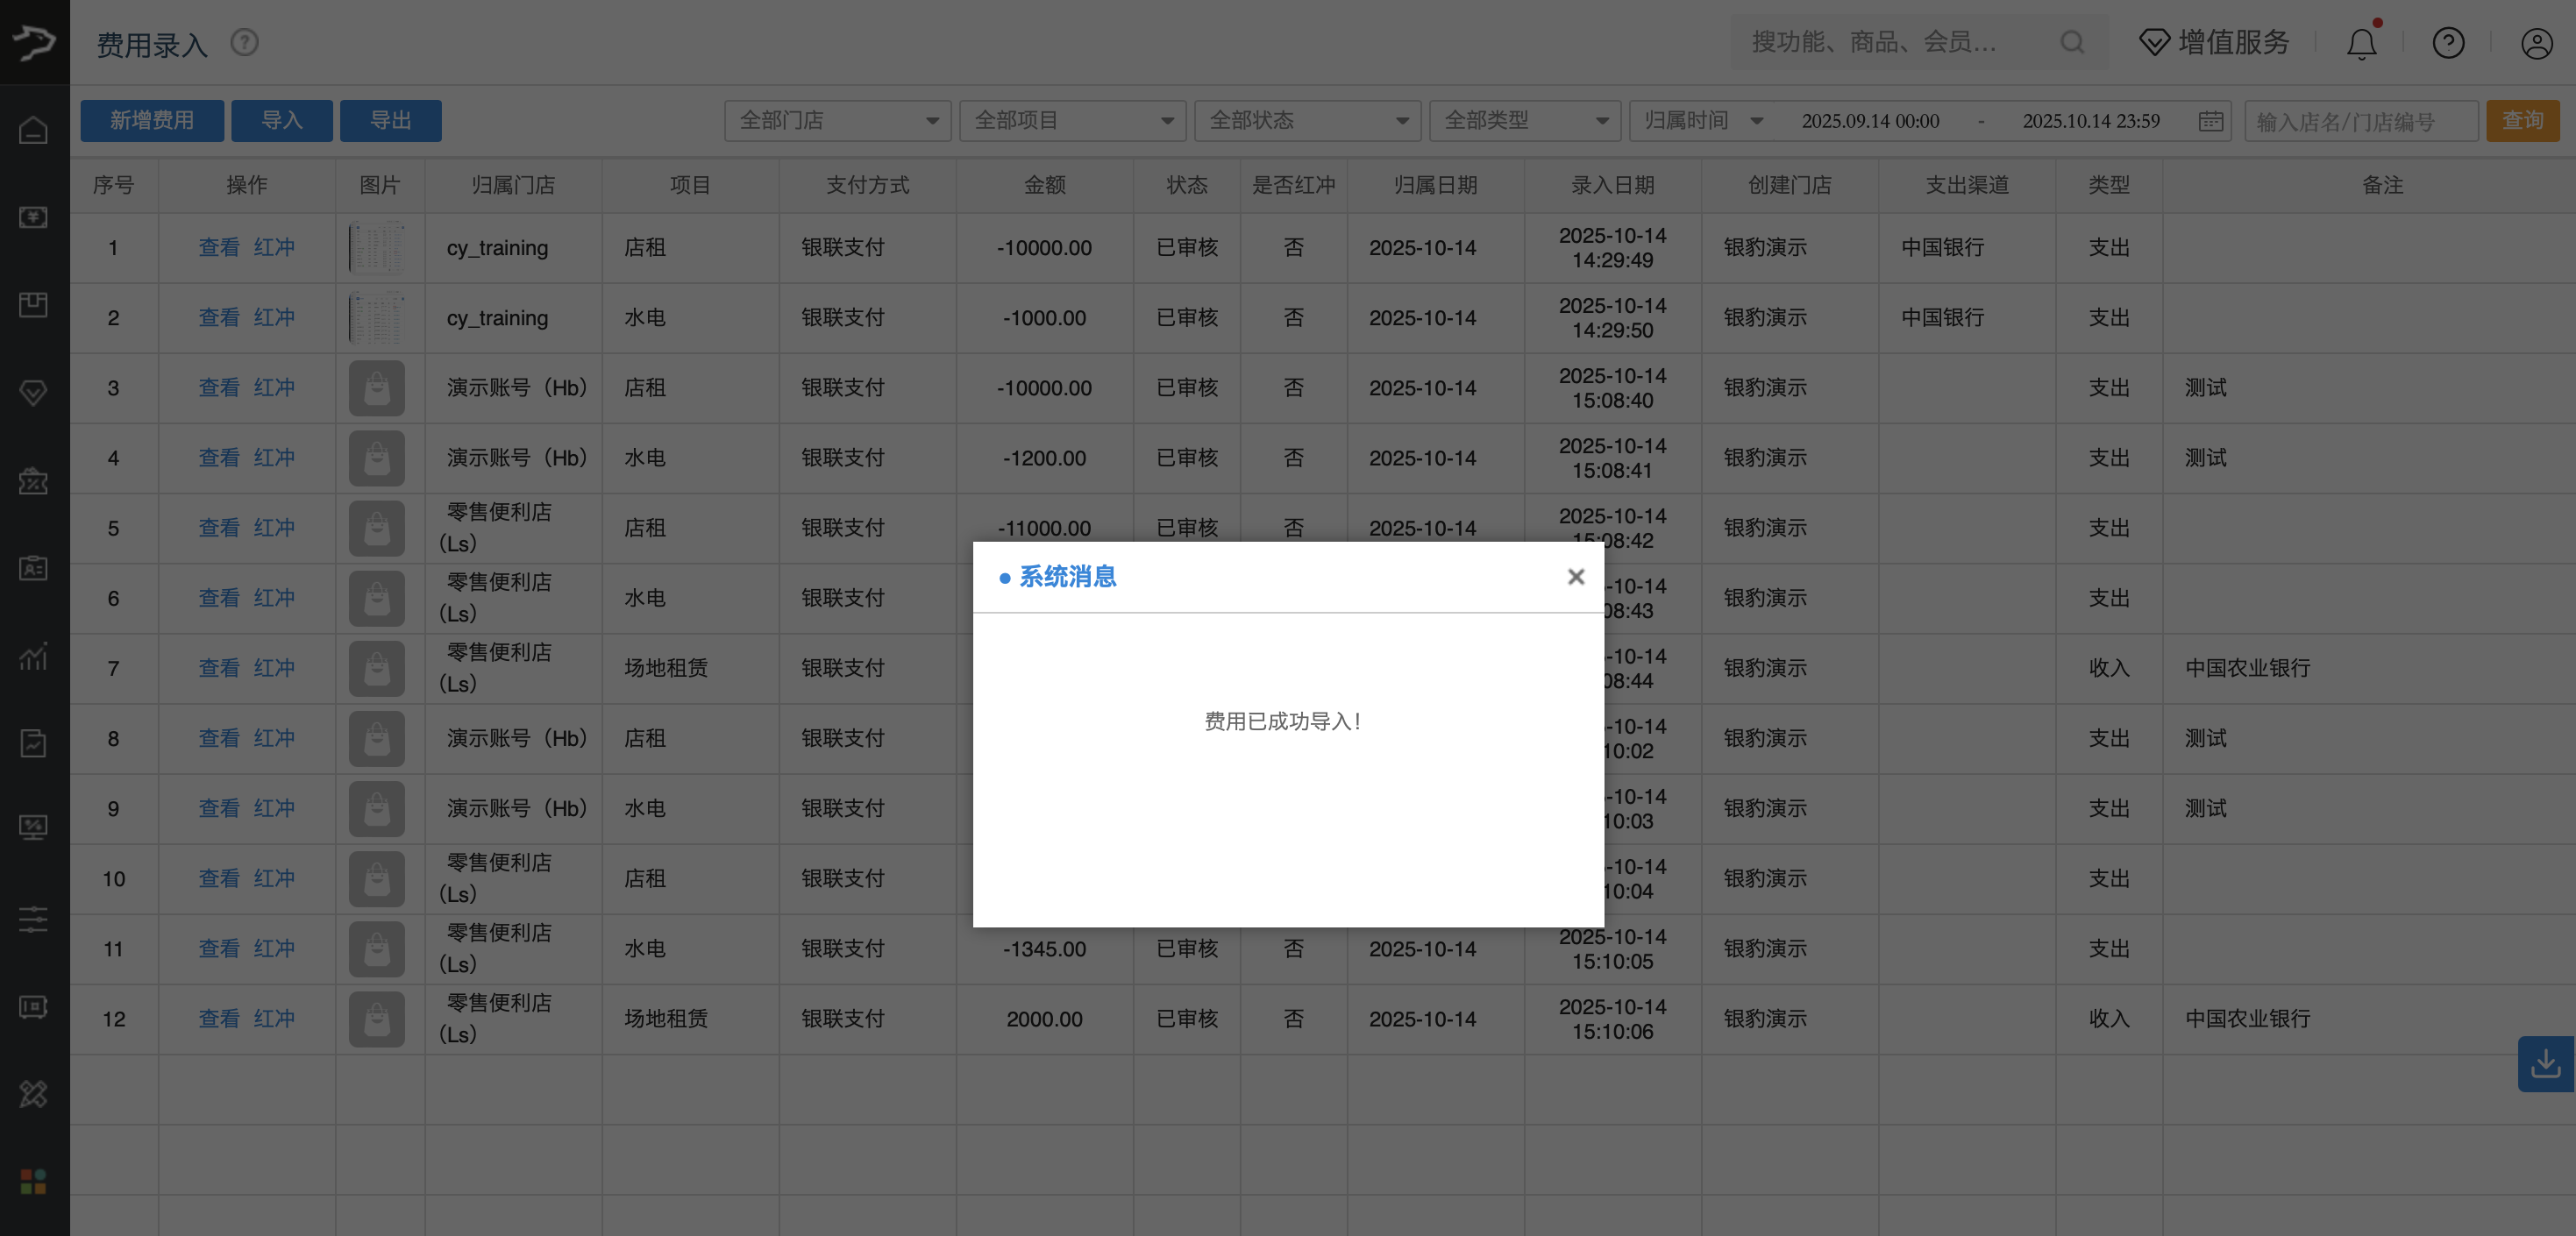Click the 新增费用 button
Screen dimensions: 2576x1236
click(152, 120)
